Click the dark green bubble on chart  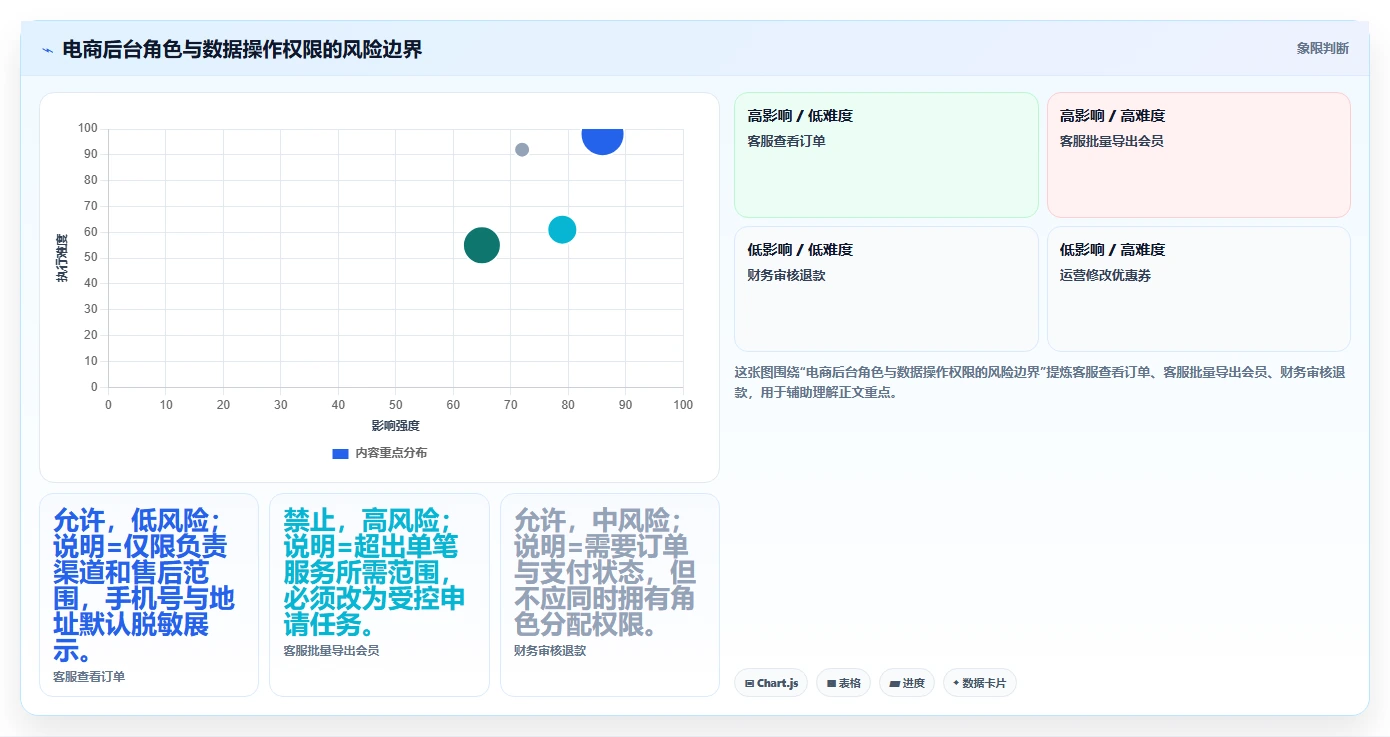point(482,245)
